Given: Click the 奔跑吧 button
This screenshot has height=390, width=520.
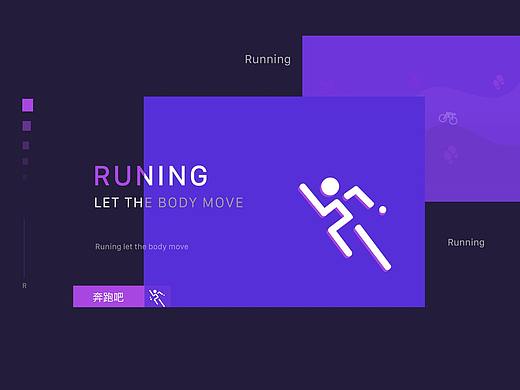Looking at the screenshot, I should click(108, 297).
